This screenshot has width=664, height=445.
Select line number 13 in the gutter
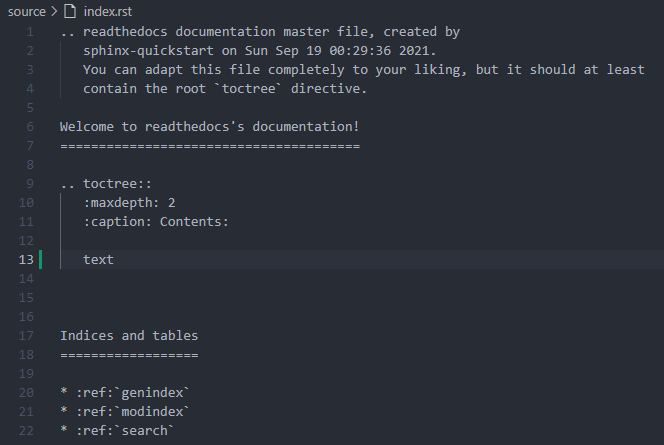[26, 260]
